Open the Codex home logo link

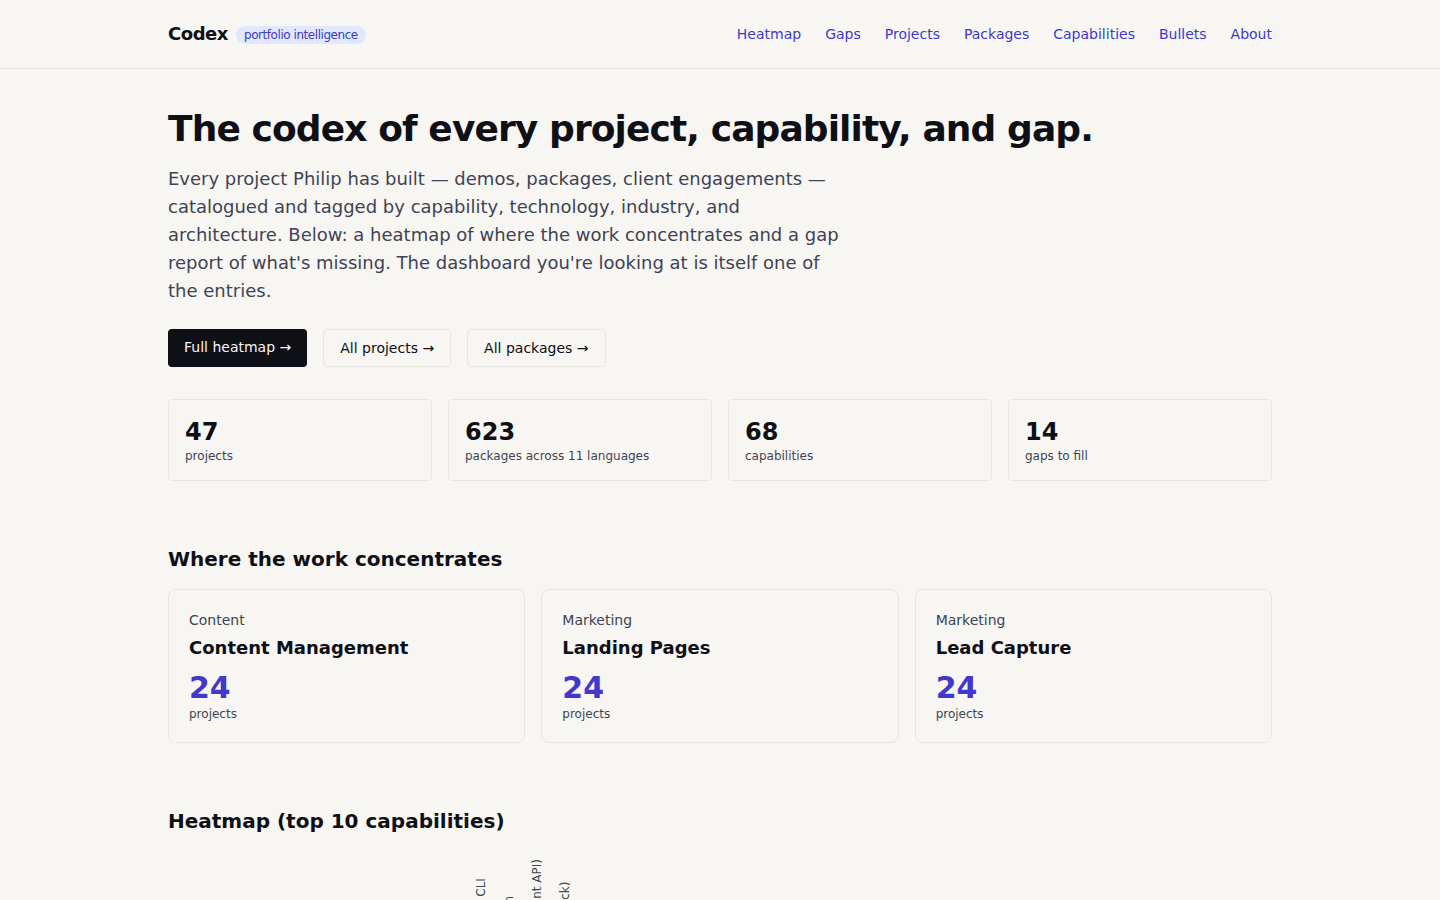pyautogui.click(x=198, y=34)
